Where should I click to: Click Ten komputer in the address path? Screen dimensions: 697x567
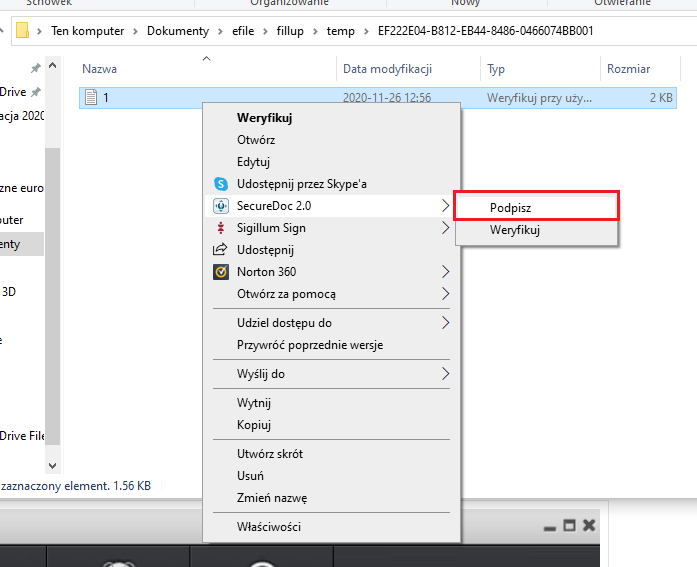pos(87,31)
